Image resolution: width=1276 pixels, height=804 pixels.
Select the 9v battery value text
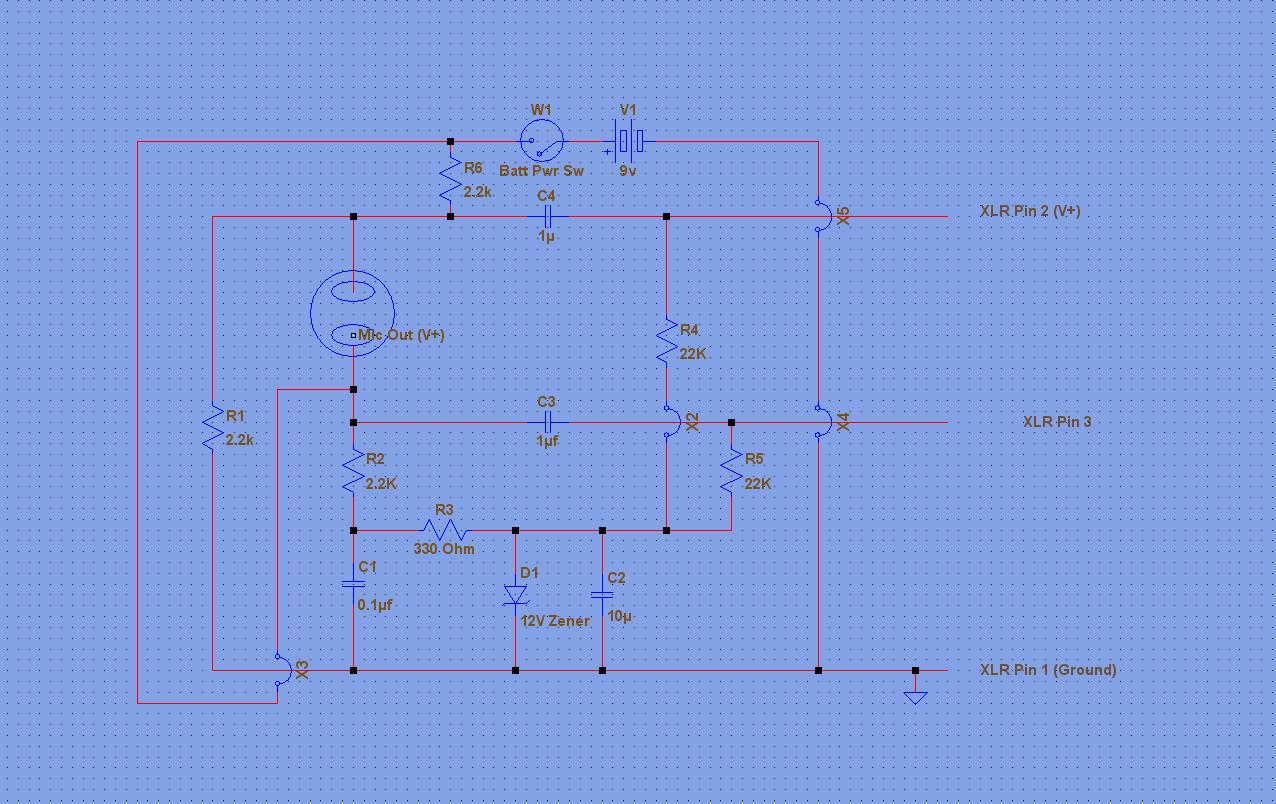pyautogui.click(x=628, y=171)
